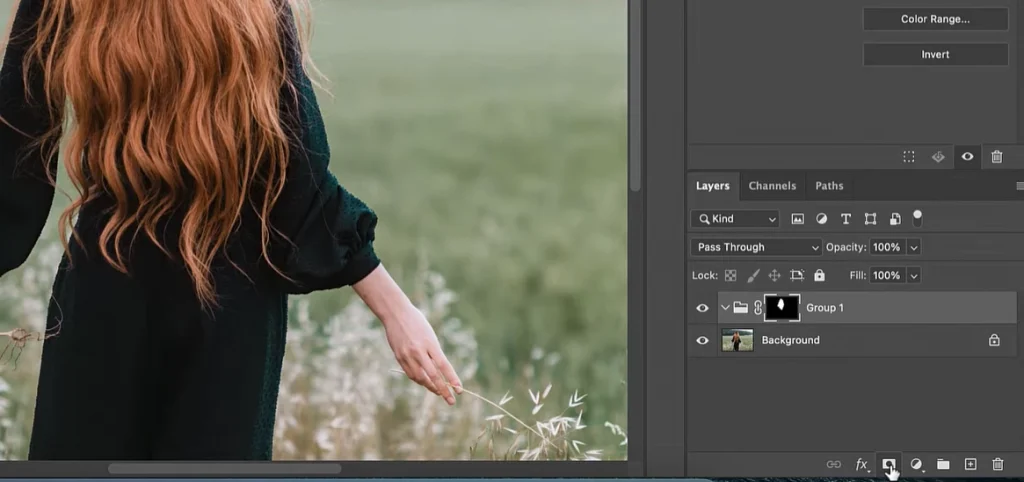The height and width of the screenshot is (482, 1024).
Task: Click the Add layer mask icon
Action: [888, 464]
